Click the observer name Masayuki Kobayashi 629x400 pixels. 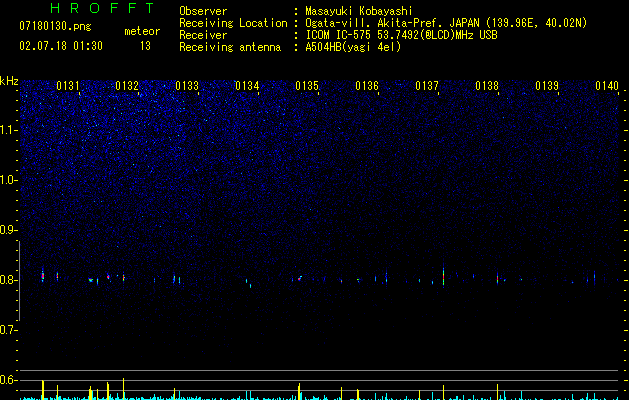coord(359,11)
